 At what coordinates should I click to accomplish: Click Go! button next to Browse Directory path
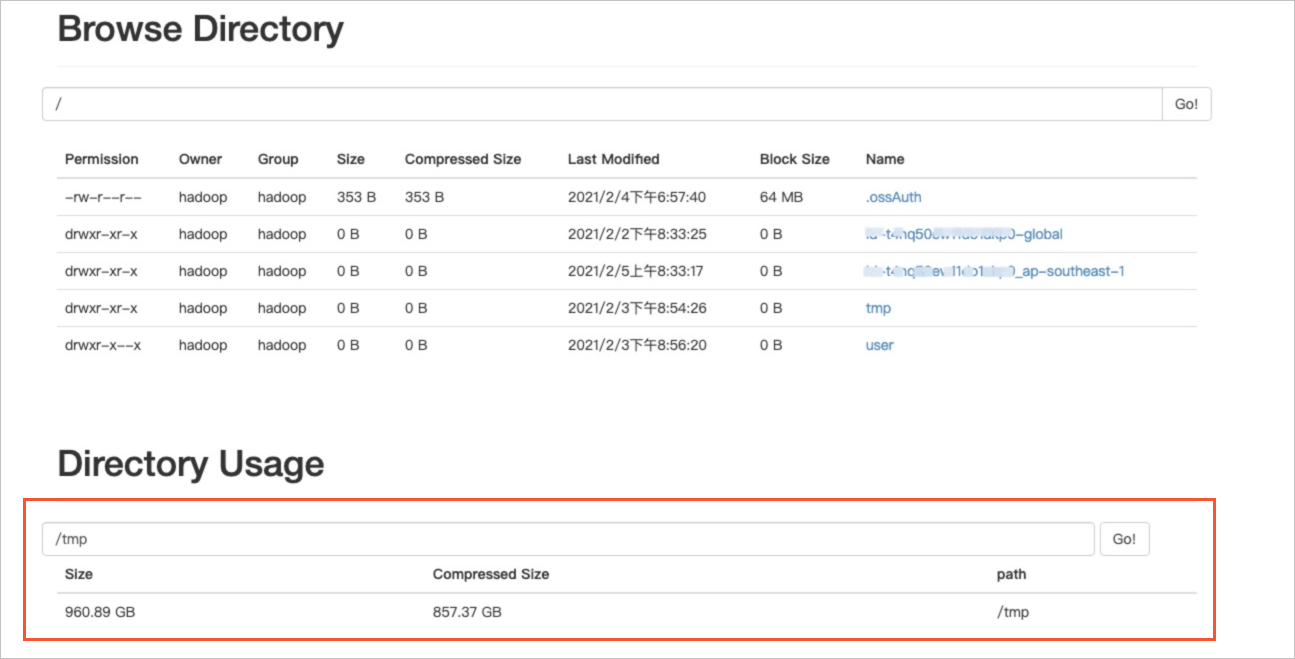click(x=1186, y=104)
